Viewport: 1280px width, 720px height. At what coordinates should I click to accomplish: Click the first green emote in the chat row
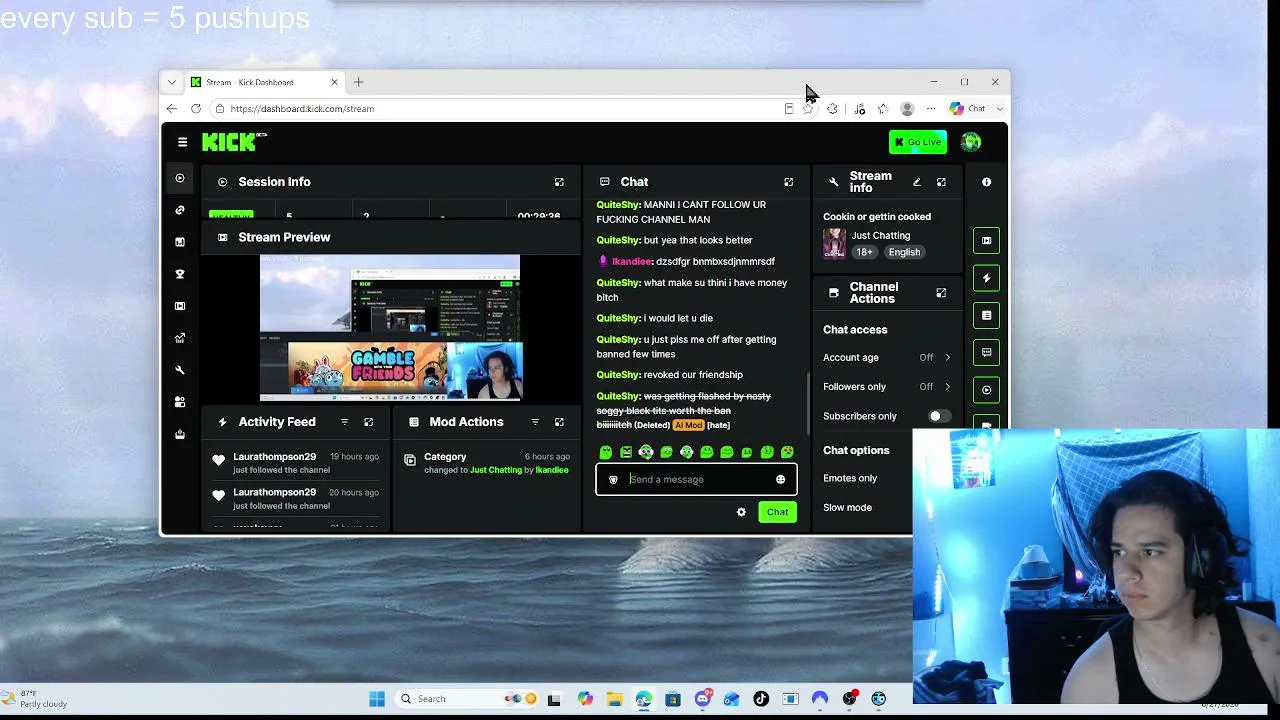pos(605,452)
